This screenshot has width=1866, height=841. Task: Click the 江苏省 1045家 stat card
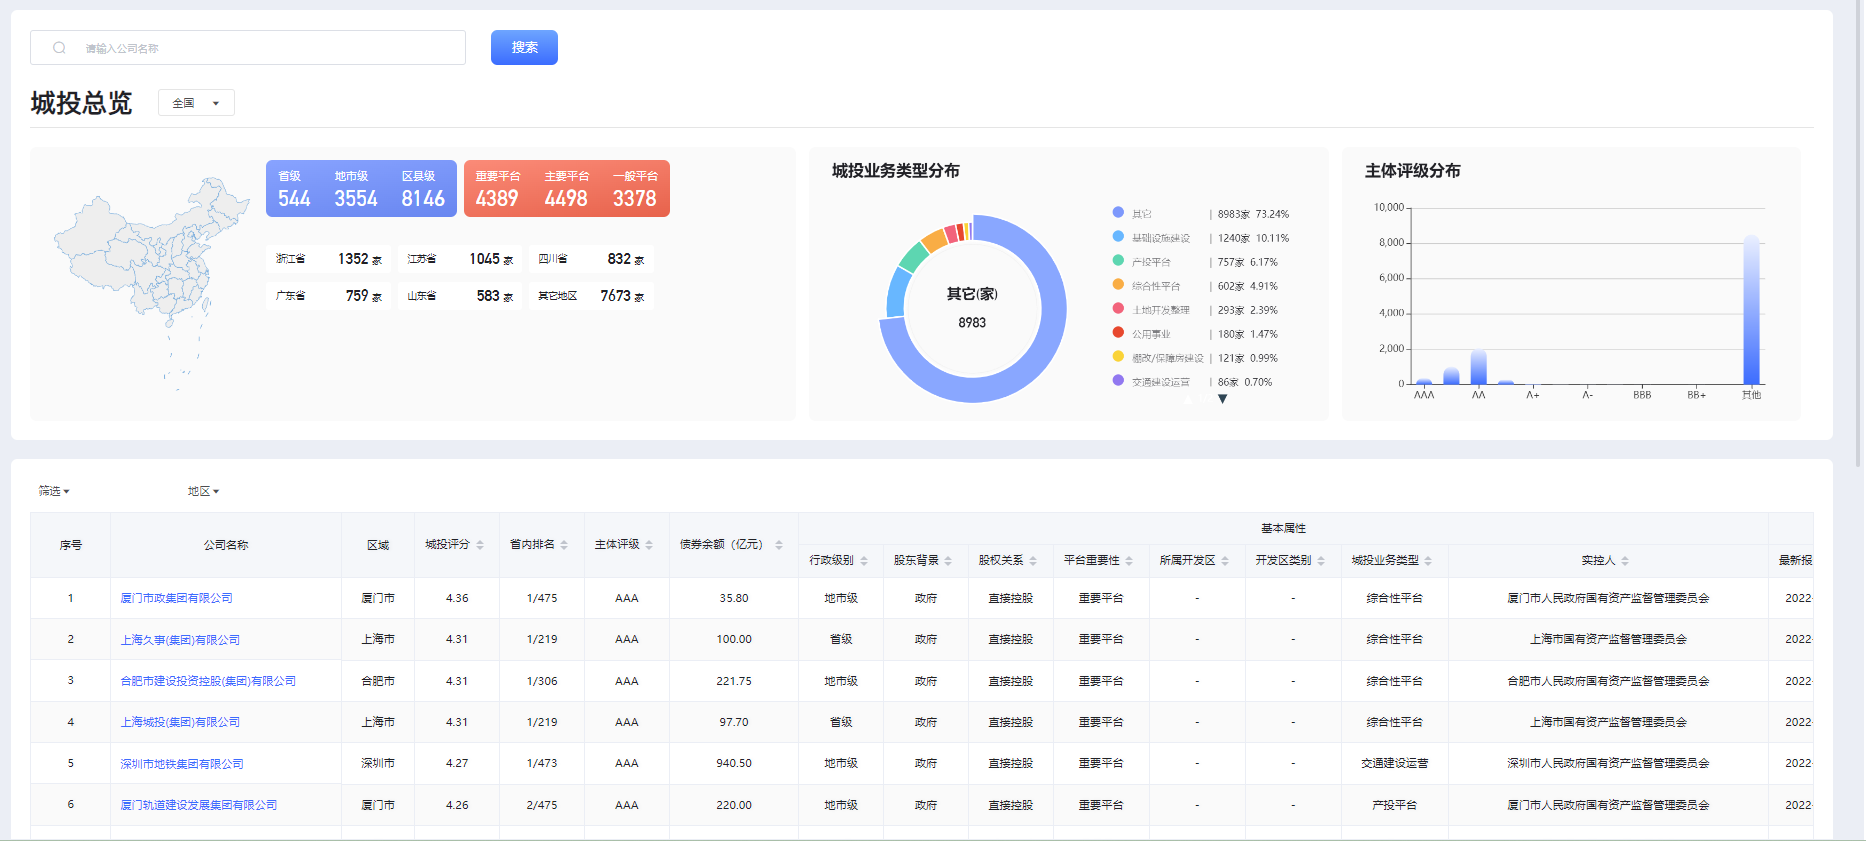point(460,259)
